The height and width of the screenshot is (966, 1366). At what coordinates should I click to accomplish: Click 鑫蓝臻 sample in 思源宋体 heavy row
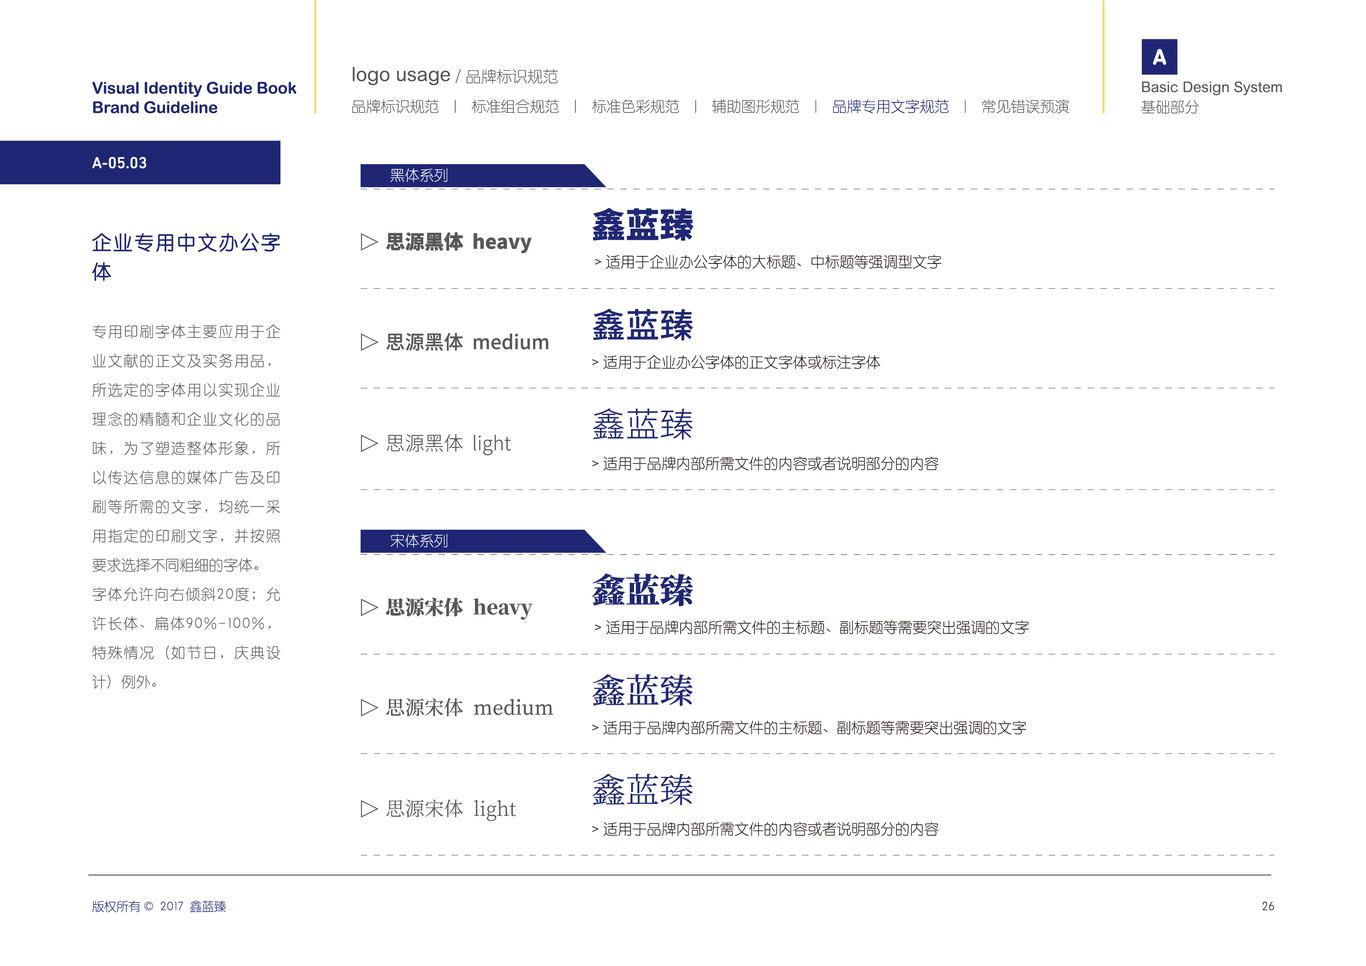(x=642, y=590)
